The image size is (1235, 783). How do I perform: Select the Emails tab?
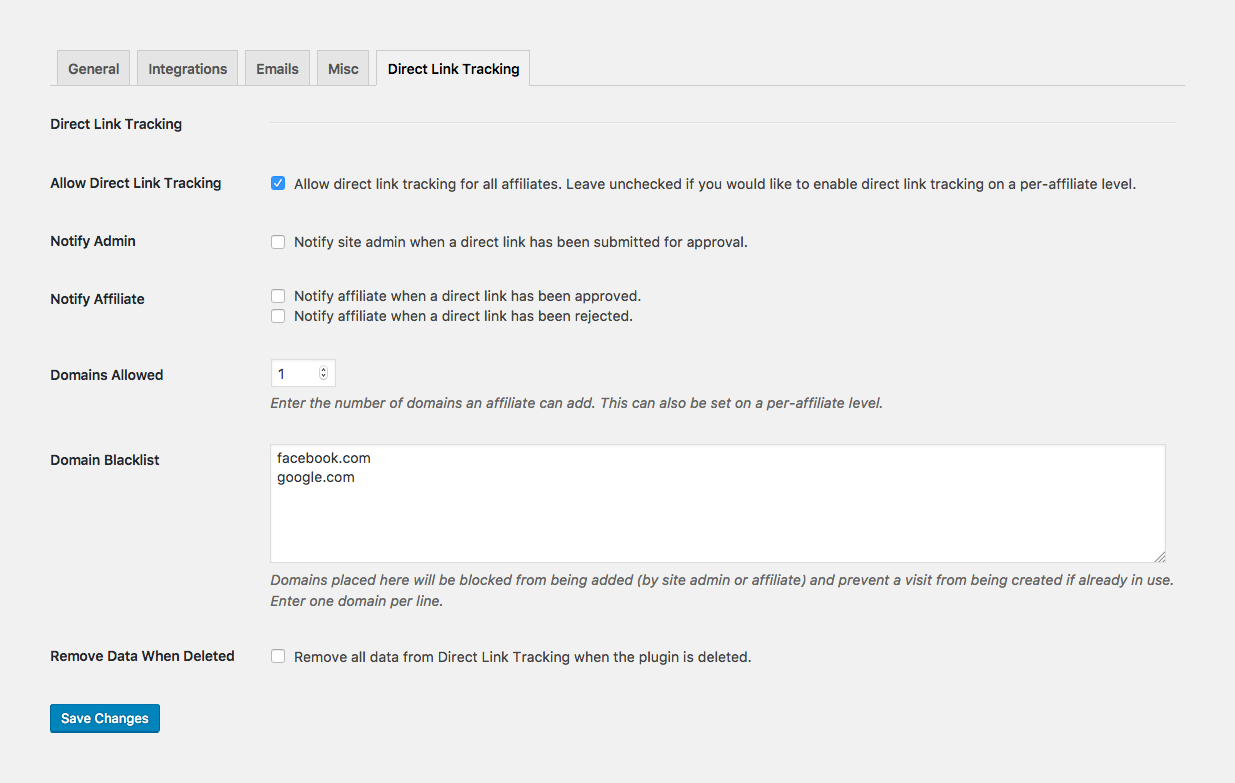(x=277, y=68)
